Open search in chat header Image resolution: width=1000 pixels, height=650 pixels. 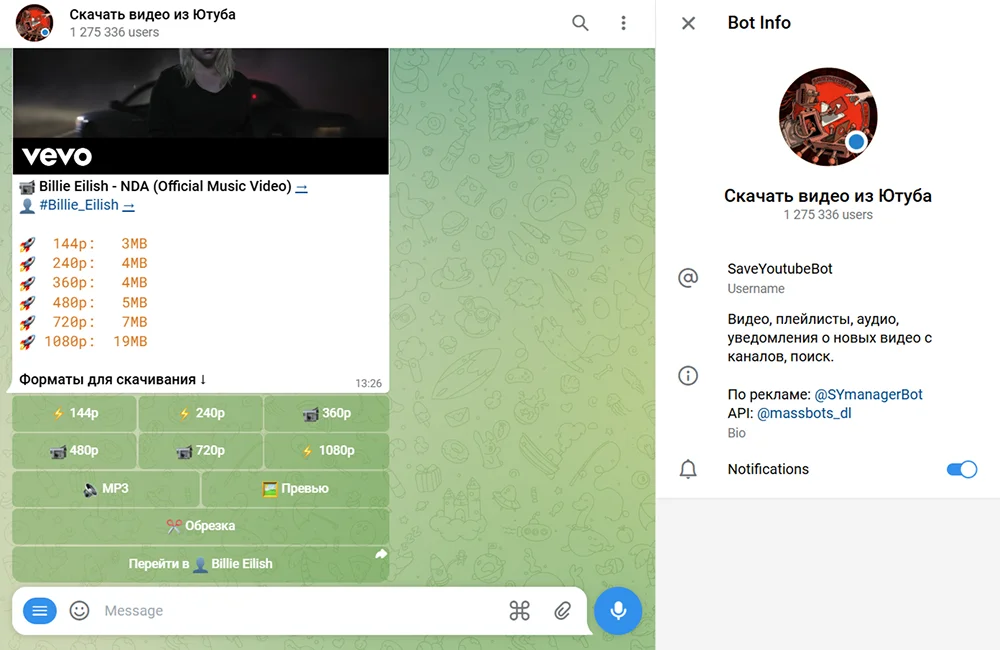tap(580, 23)
